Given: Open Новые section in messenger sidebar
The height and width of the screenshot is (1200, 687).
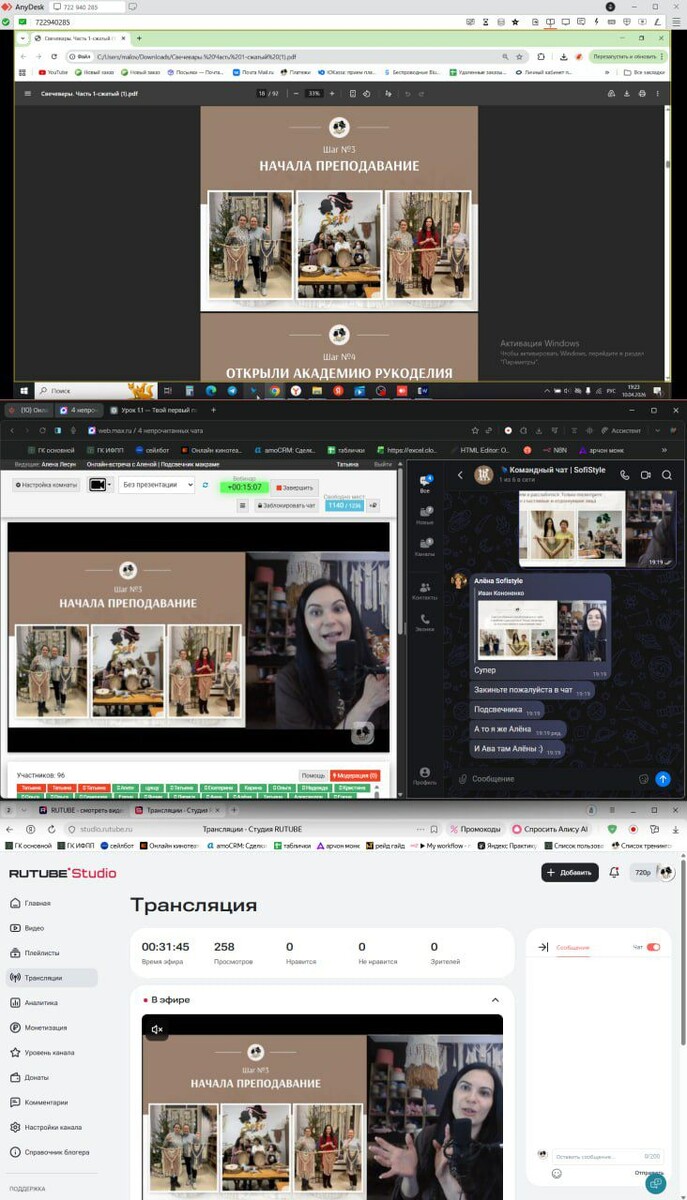Looking at the screenshot, I should (x=425, y=514).
